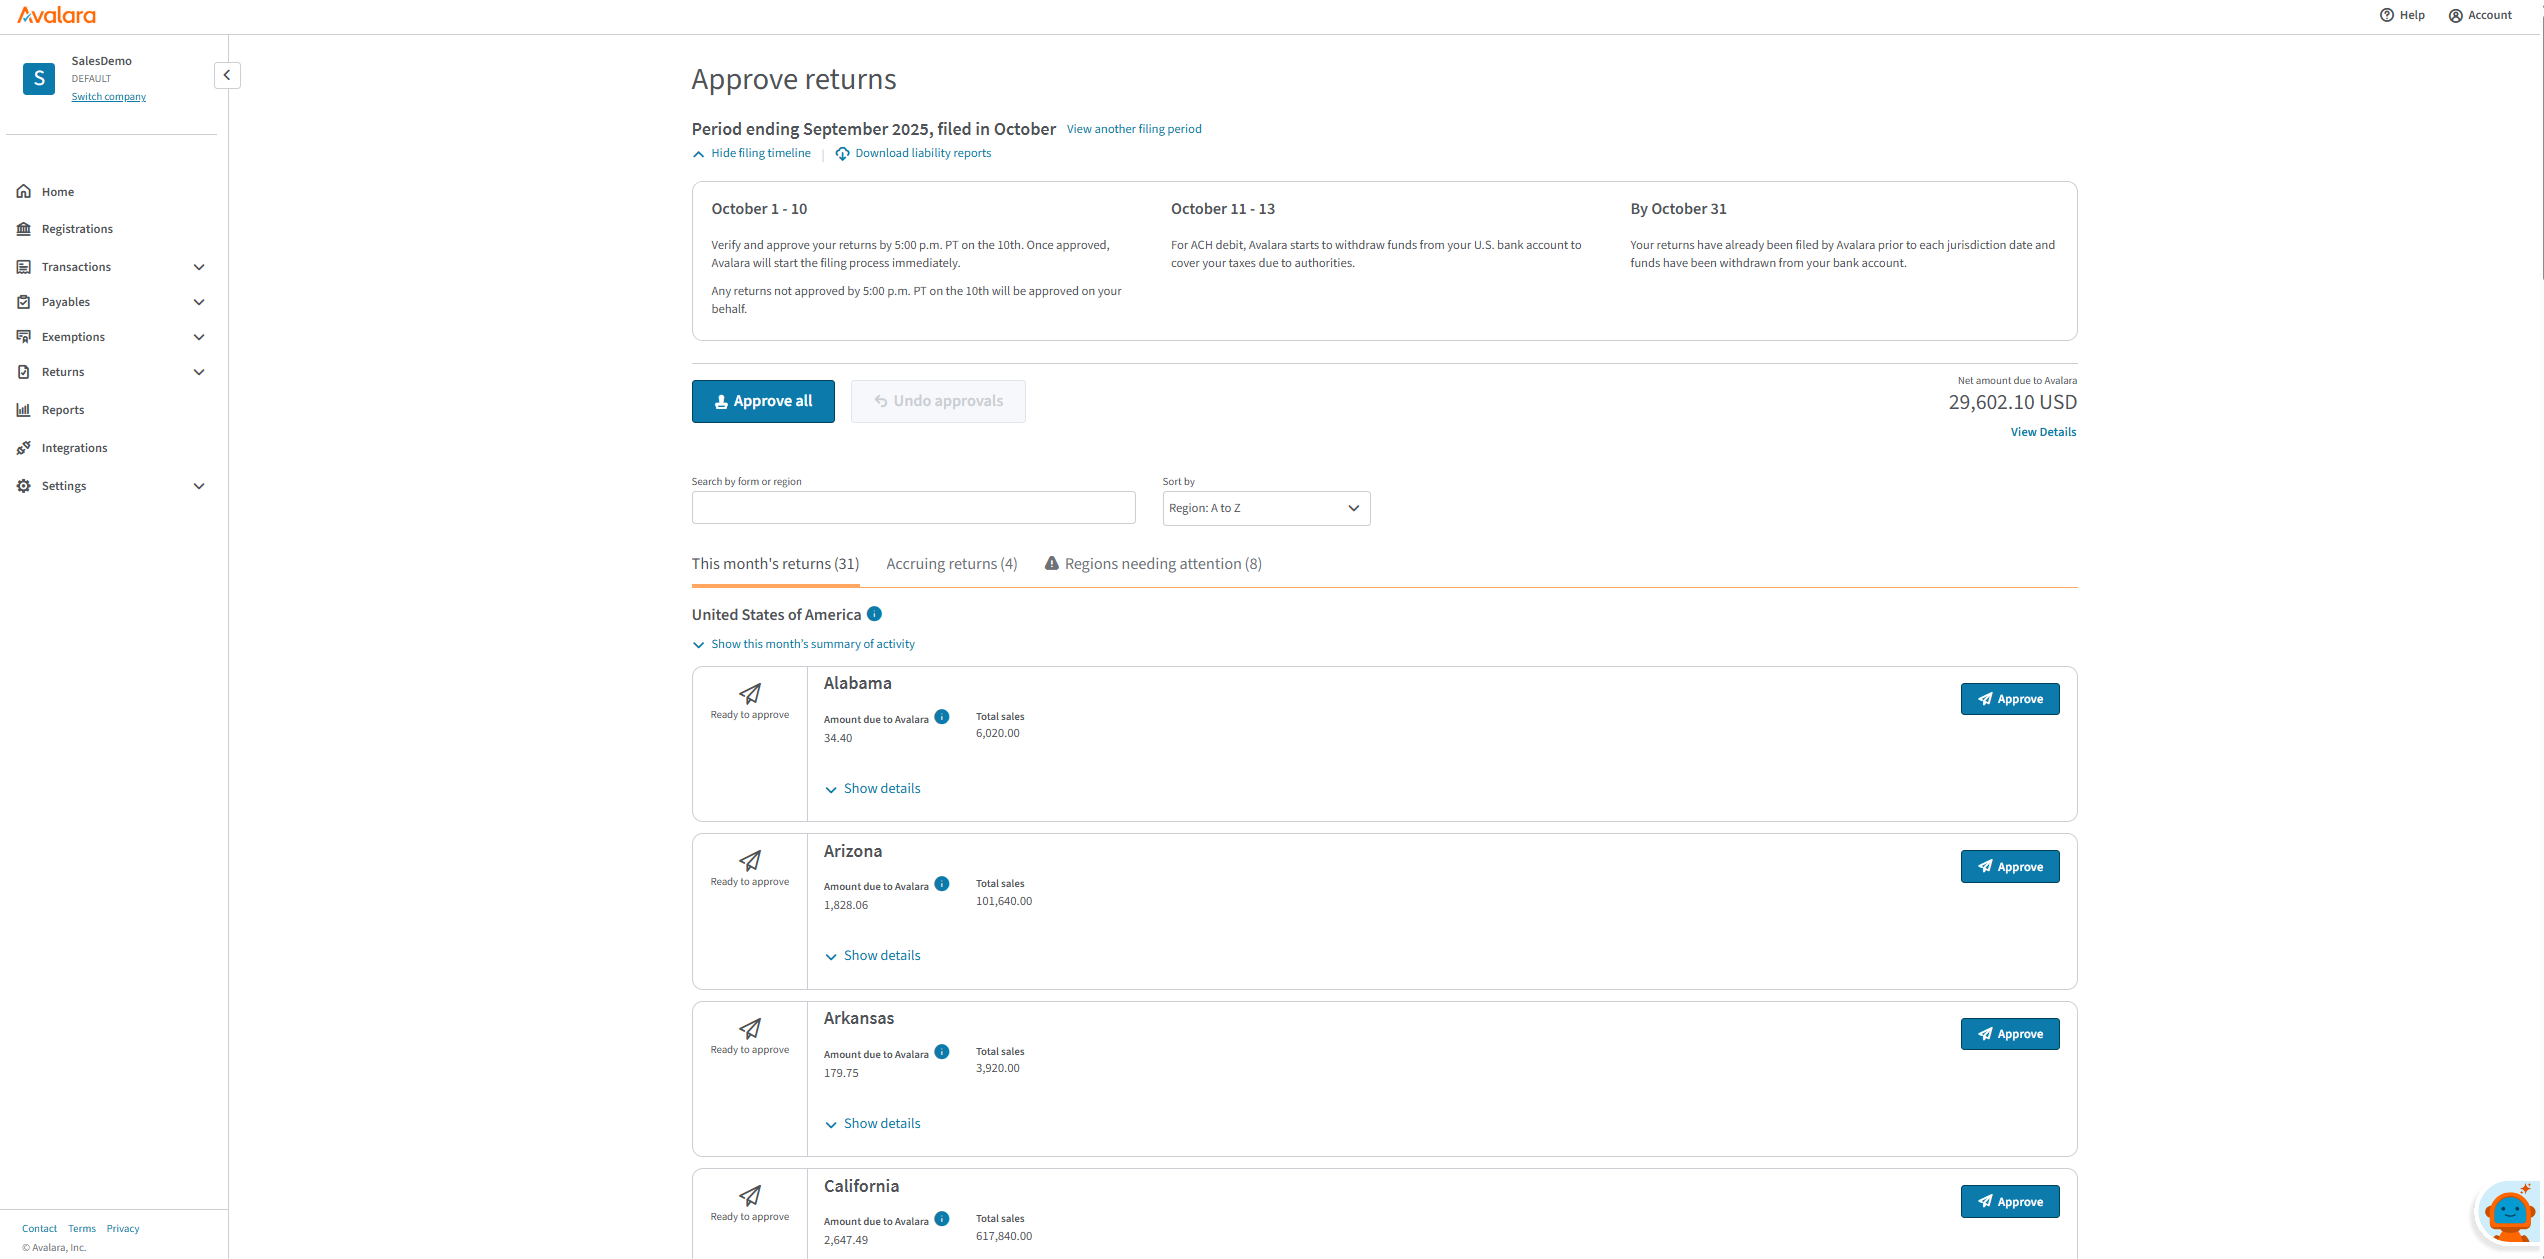Click Alabama Amount due info icon
This screenshot has width=2544, height=1259.
(942, 717)
